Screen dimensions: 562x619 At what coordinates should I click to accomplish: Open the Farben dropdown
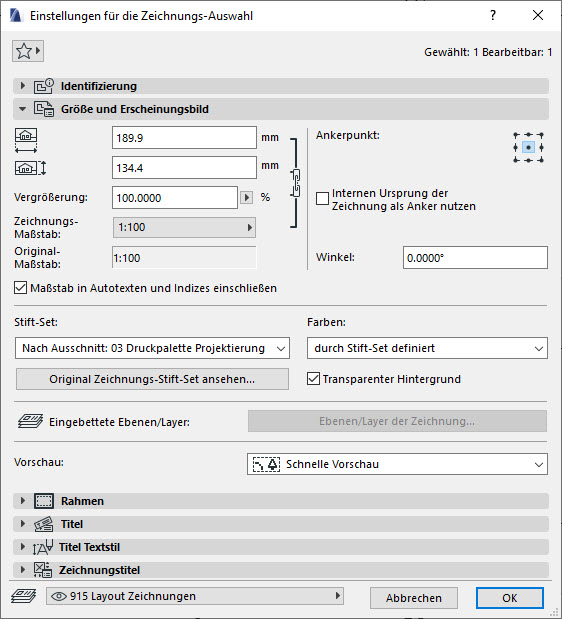pyautogui.click(x=427, y=348)
